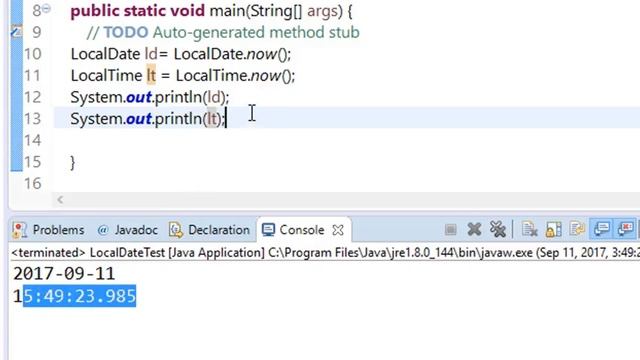This screenshot has height=360, width=640.
Task: Click the terminated LocalDateTest launch description
Action: point(326,253)
